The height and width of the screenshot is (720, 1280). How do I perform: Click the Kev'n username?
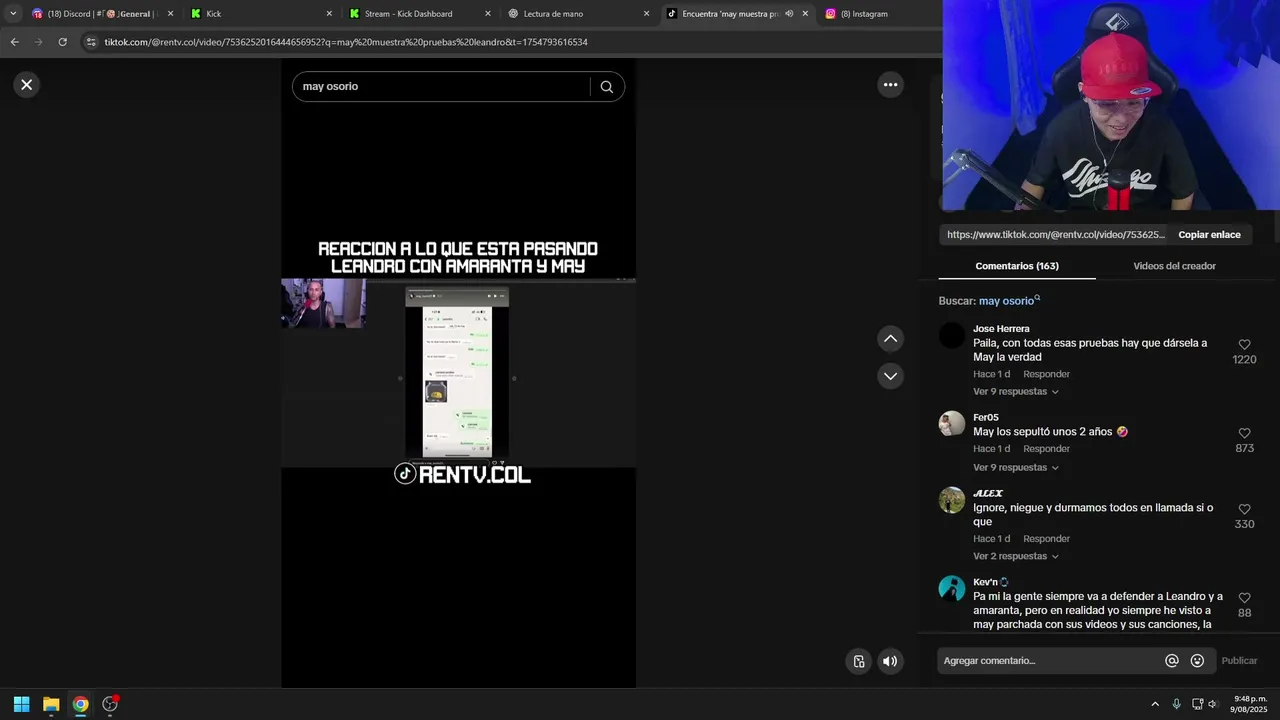[985, 582]
